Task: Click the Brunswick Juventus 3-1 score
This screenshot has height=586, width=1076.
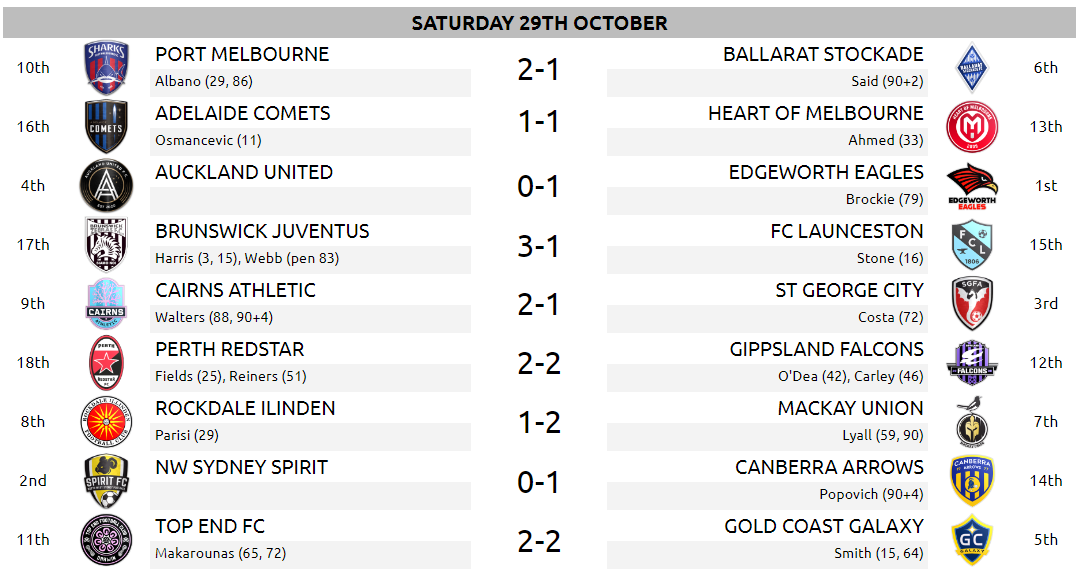Action: (539, 246)
